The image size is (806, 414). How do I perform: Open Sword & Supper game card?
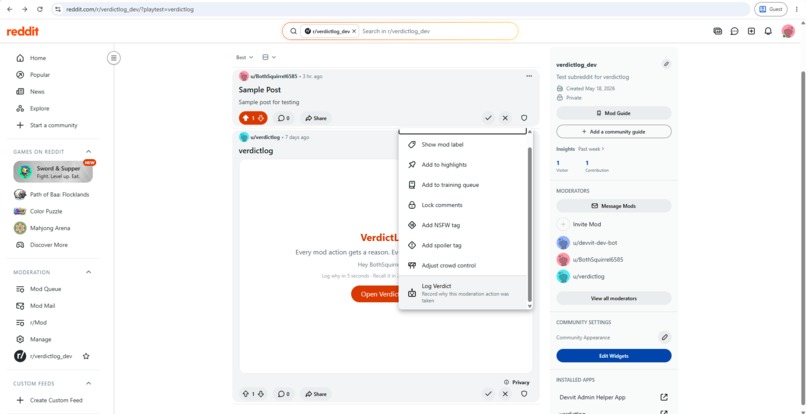(x=53, y=172)
